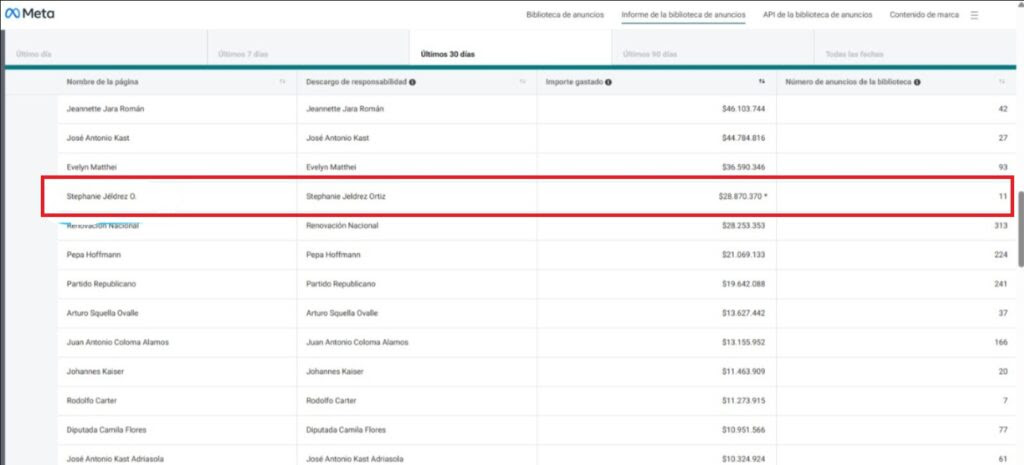Select the Últimos 90 días tab
Image resolution: width=1024 pixels, height=465 pixels.
pyautogui.click(x=650, y=53)
